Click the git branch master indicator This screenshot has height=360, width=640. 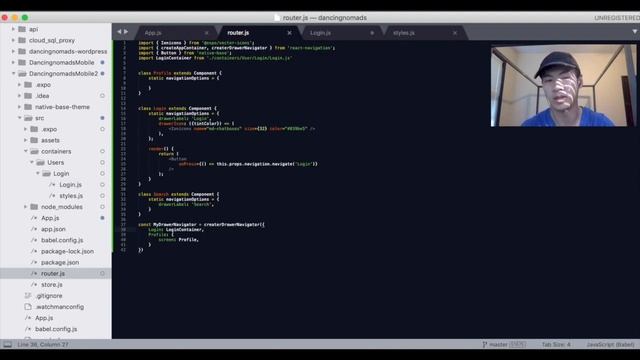click(504, 344)
